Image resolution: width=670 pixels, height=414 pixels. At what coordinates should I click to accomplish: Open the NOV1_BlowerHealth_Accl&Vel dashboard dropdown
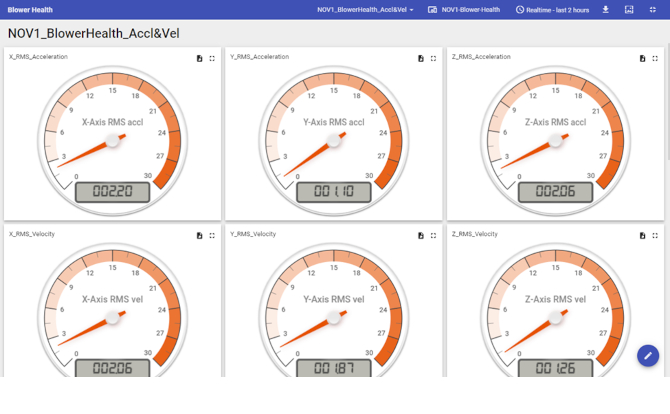365,10
